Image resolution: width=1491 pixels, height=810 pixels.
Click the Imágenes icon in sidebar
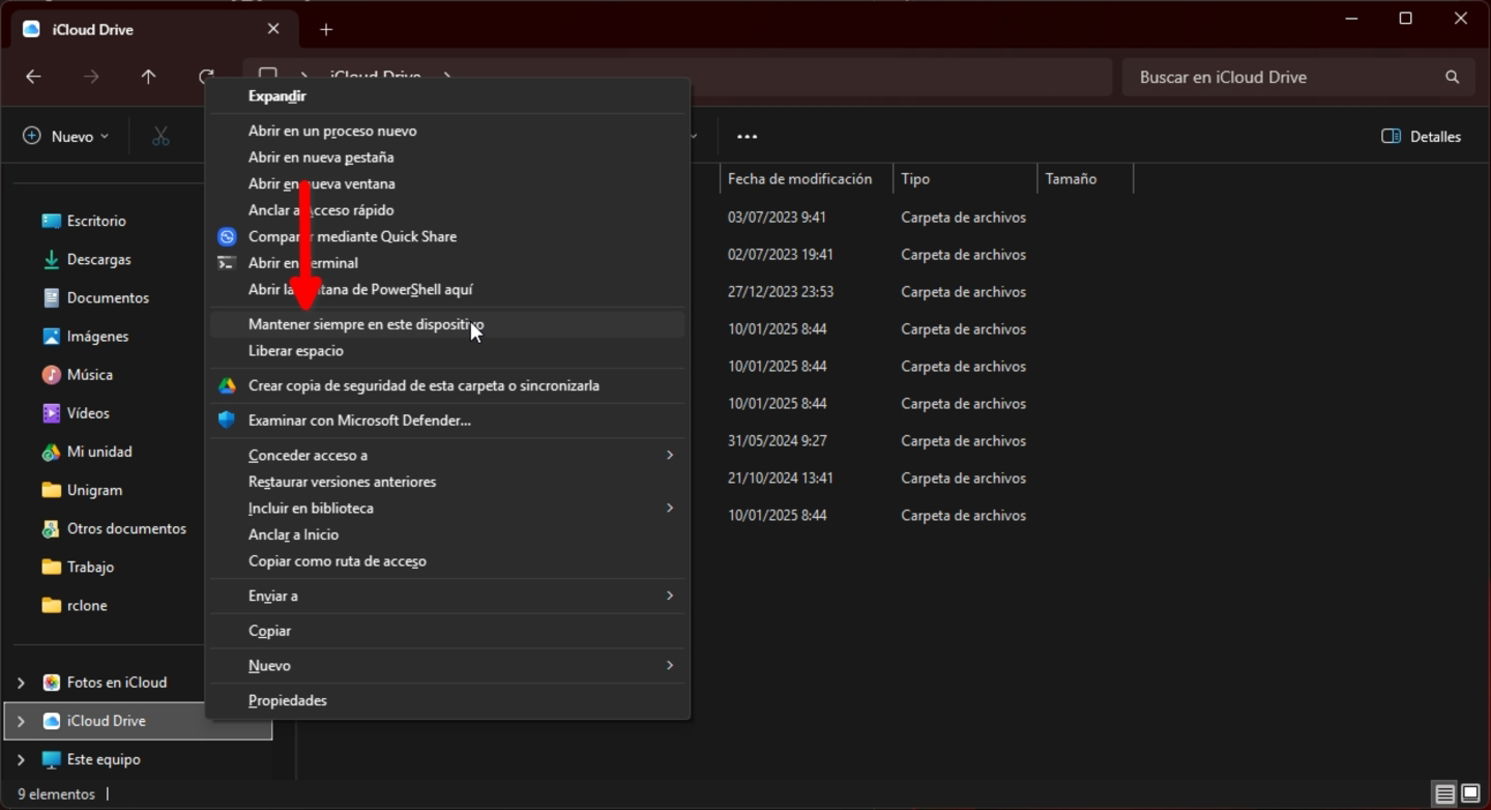pos(51,337)
